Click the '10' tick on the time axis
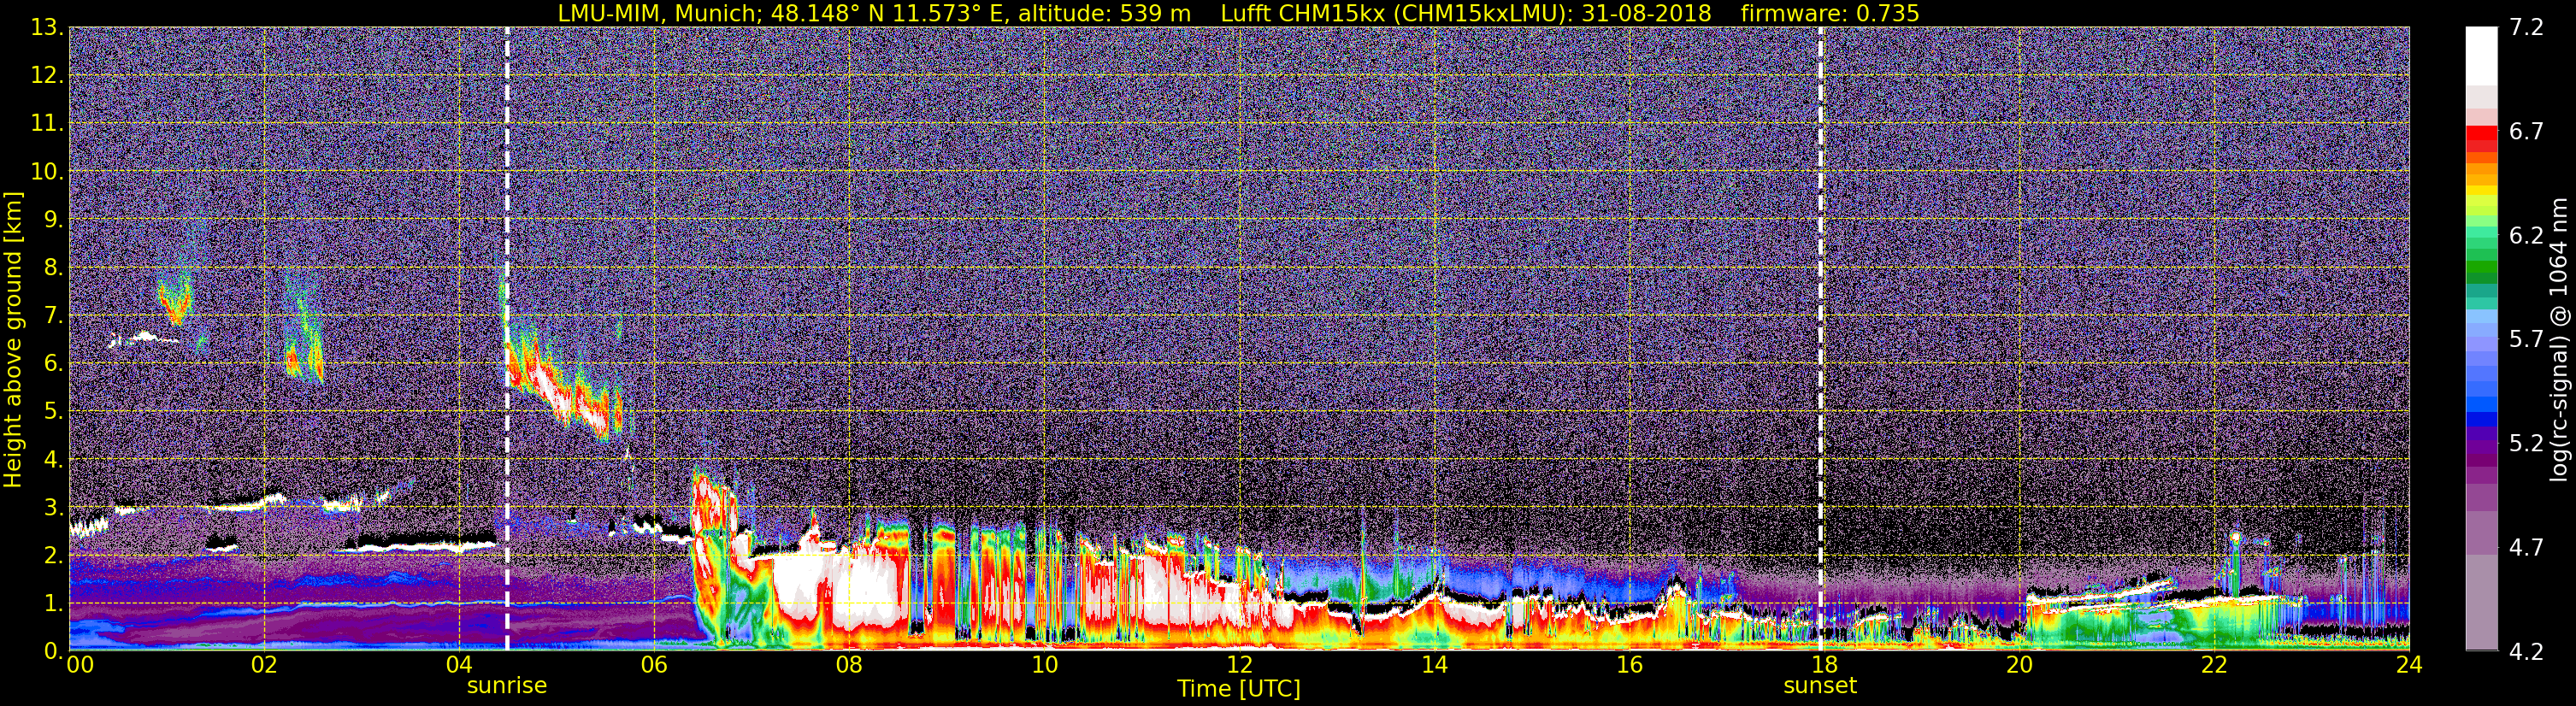The width and height of the screenshot is (2576, 706). (x=1044, y=665)
